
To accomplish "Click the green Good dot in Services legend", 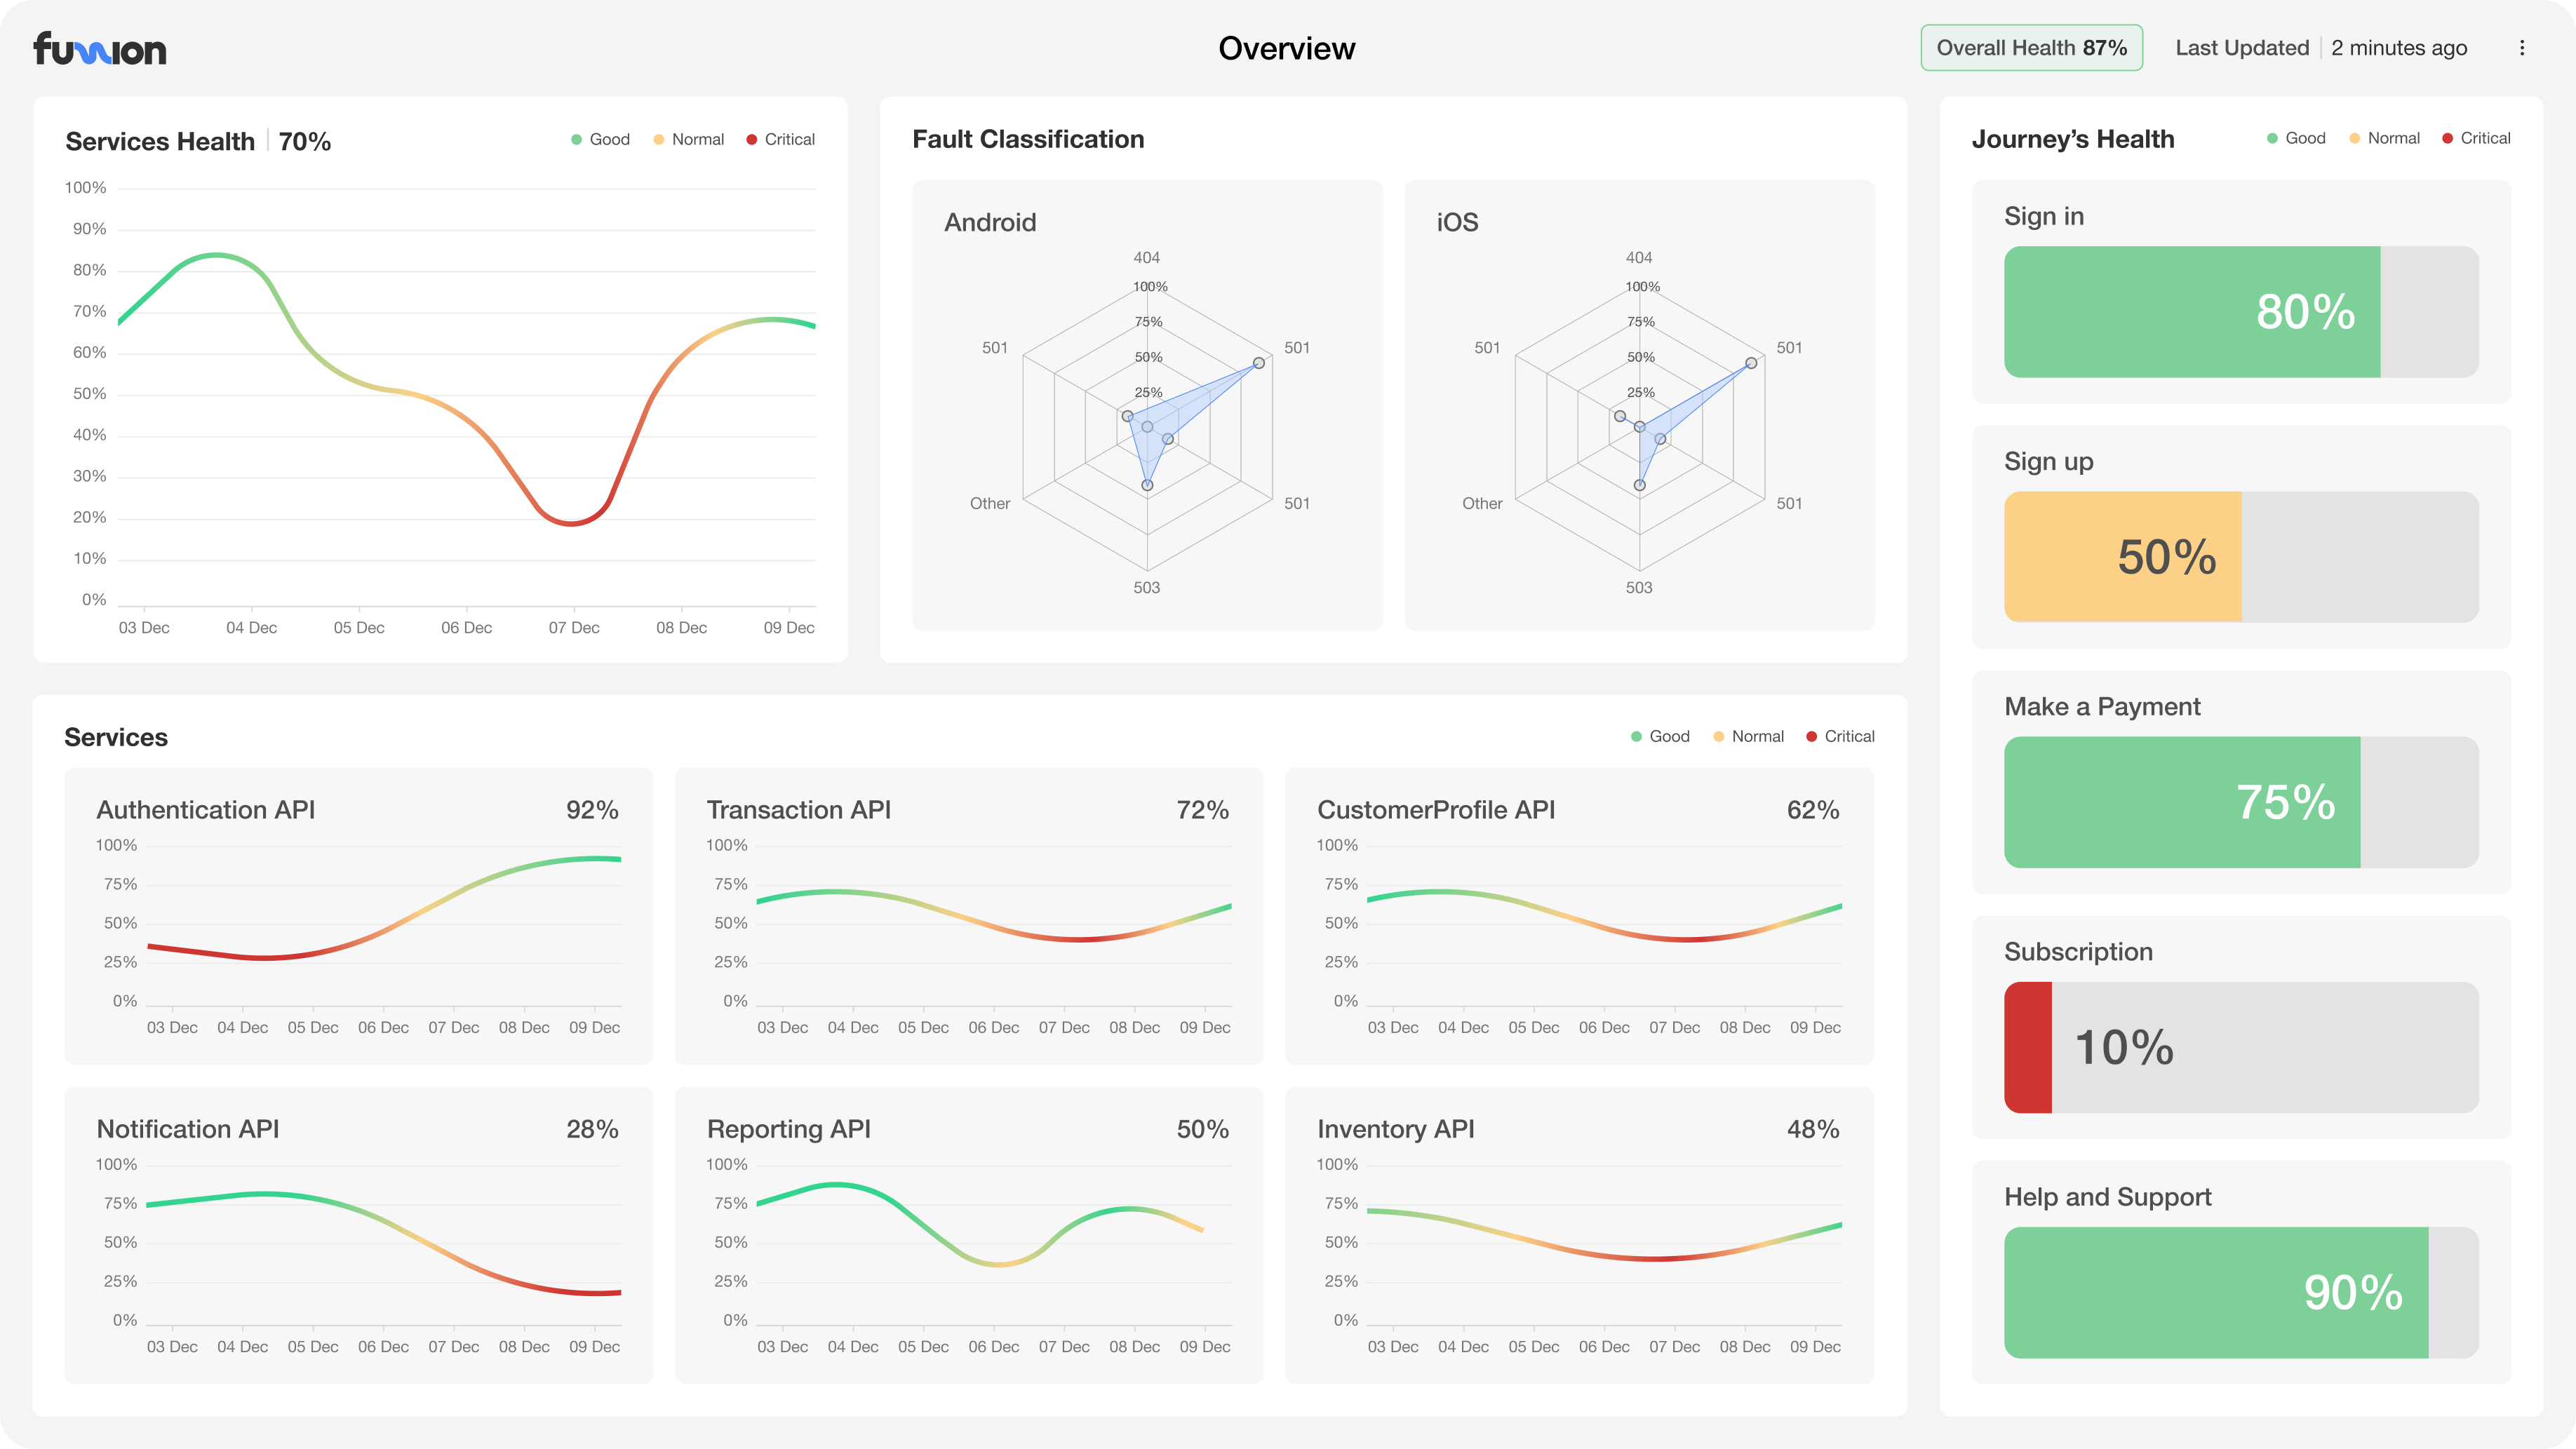I will (x=1637, y=736).
